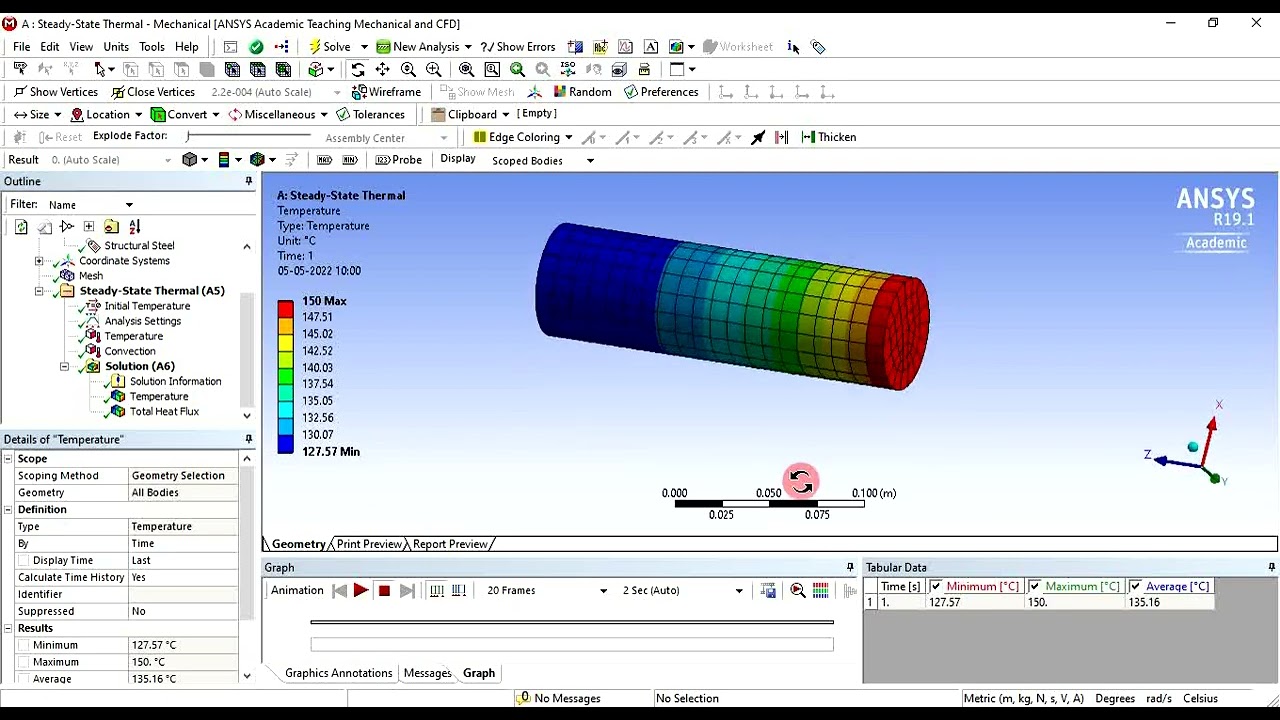Check the Display Time parameter box
Image resolution: width=1280 pixels, height=720 pixels.
coord(23,561)
